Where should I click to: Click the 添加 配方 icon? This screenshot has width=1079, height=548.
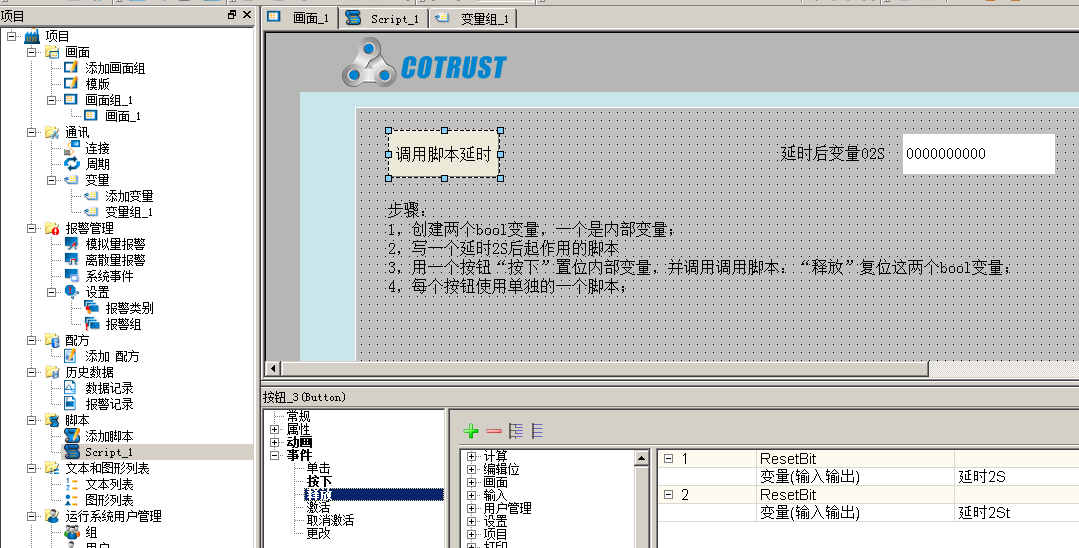click(70, 356)
